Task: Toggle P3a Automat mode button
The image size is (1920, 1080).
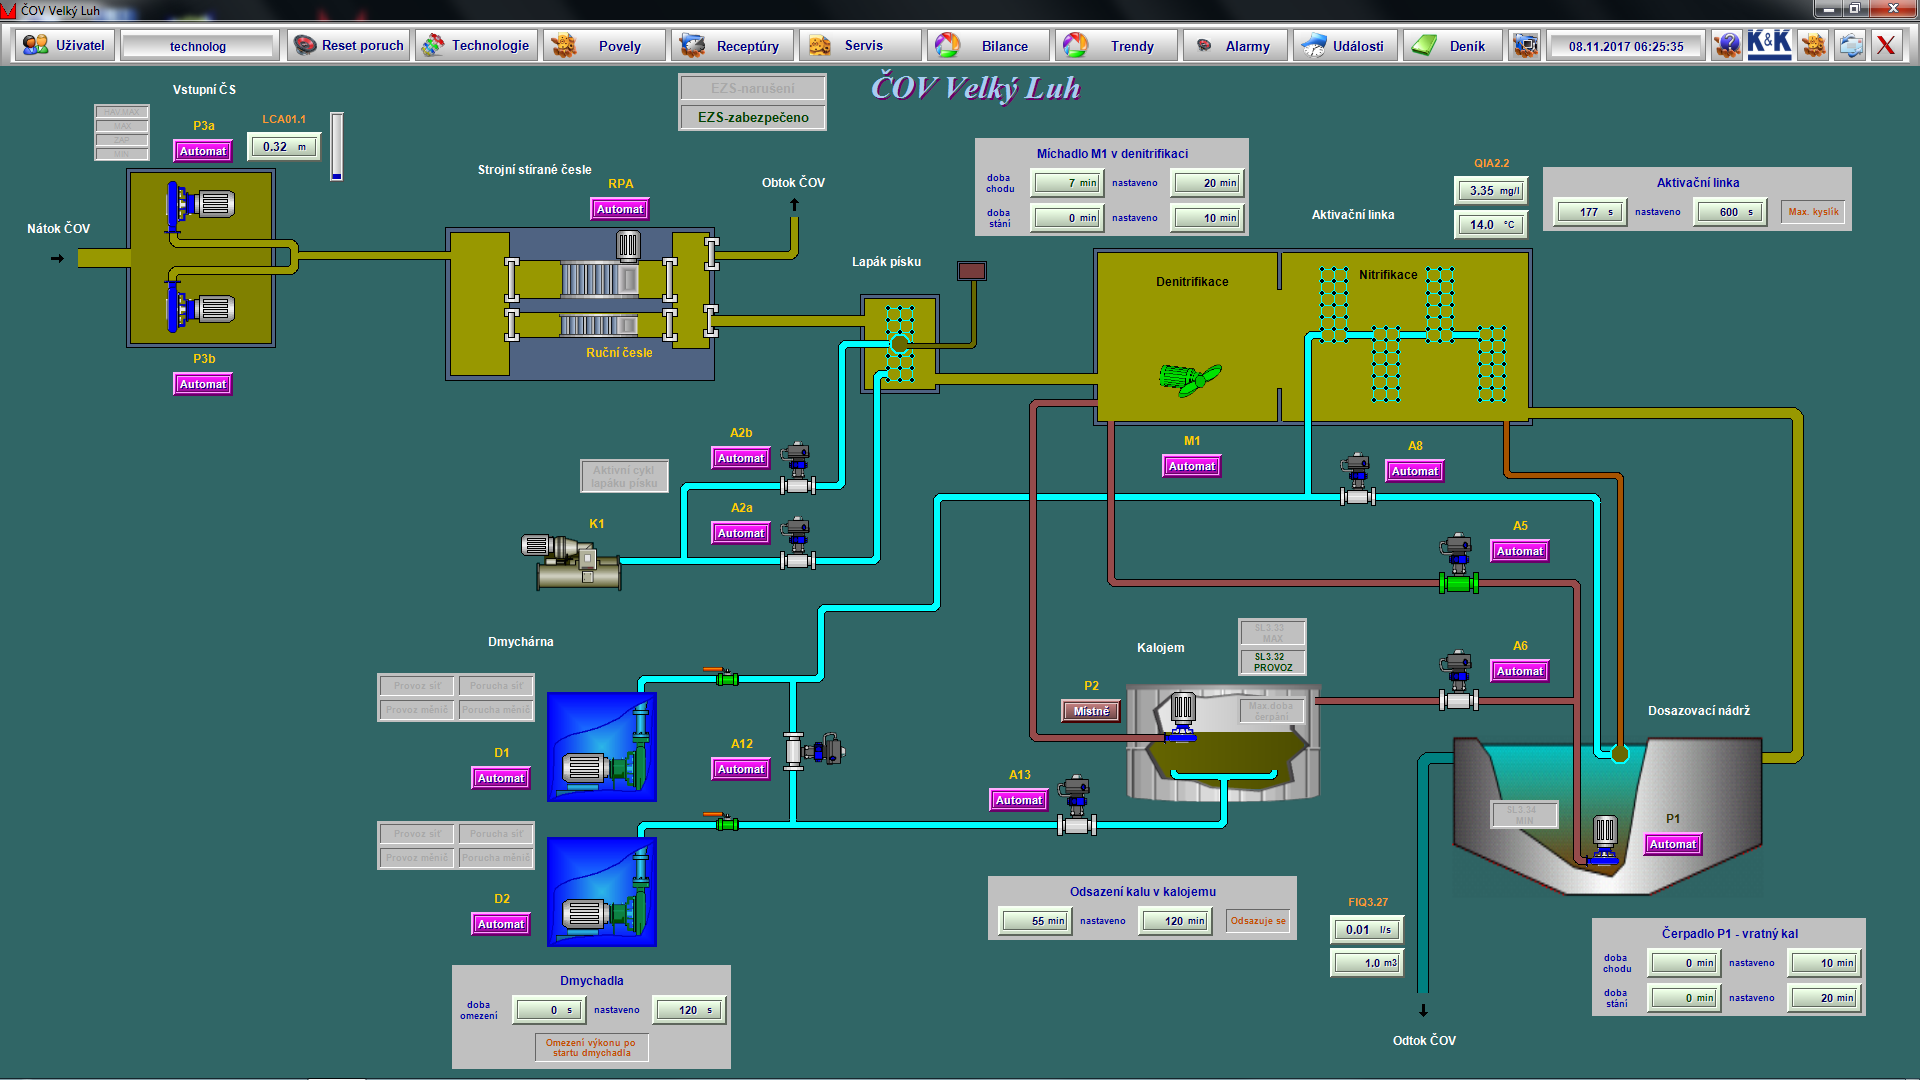Action: [203, 151]
